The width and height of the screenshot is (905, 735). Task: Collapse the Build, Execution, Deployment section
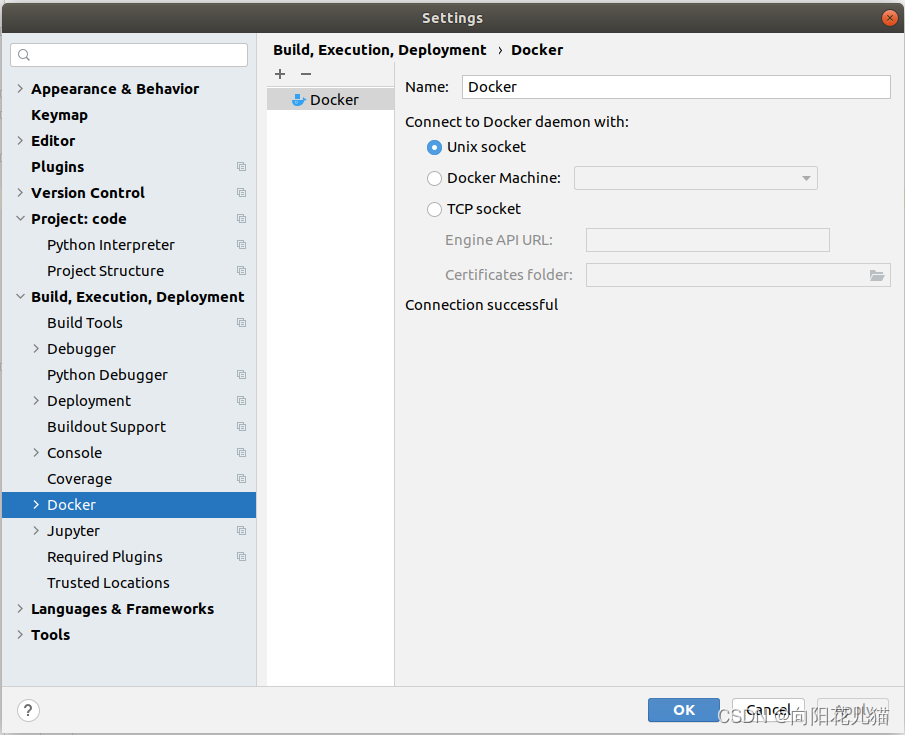pyautogui.click(x=20, y=297)
